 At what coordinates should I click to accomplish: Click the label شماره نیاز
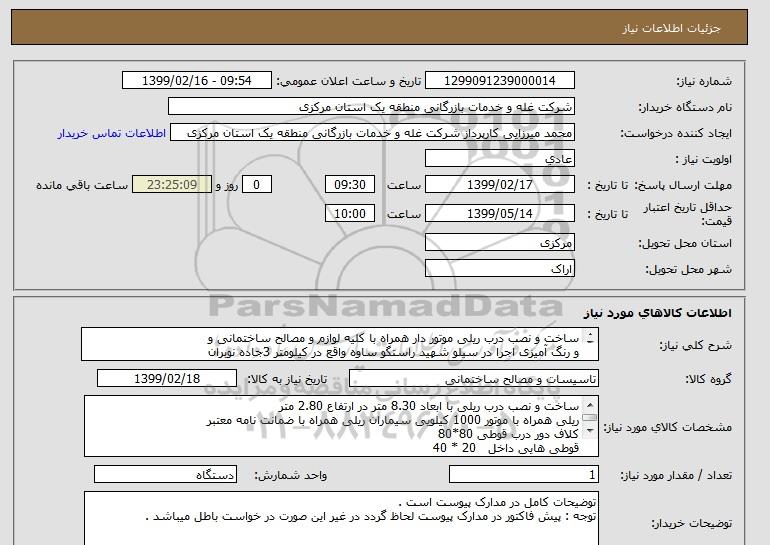pos(704,81)
